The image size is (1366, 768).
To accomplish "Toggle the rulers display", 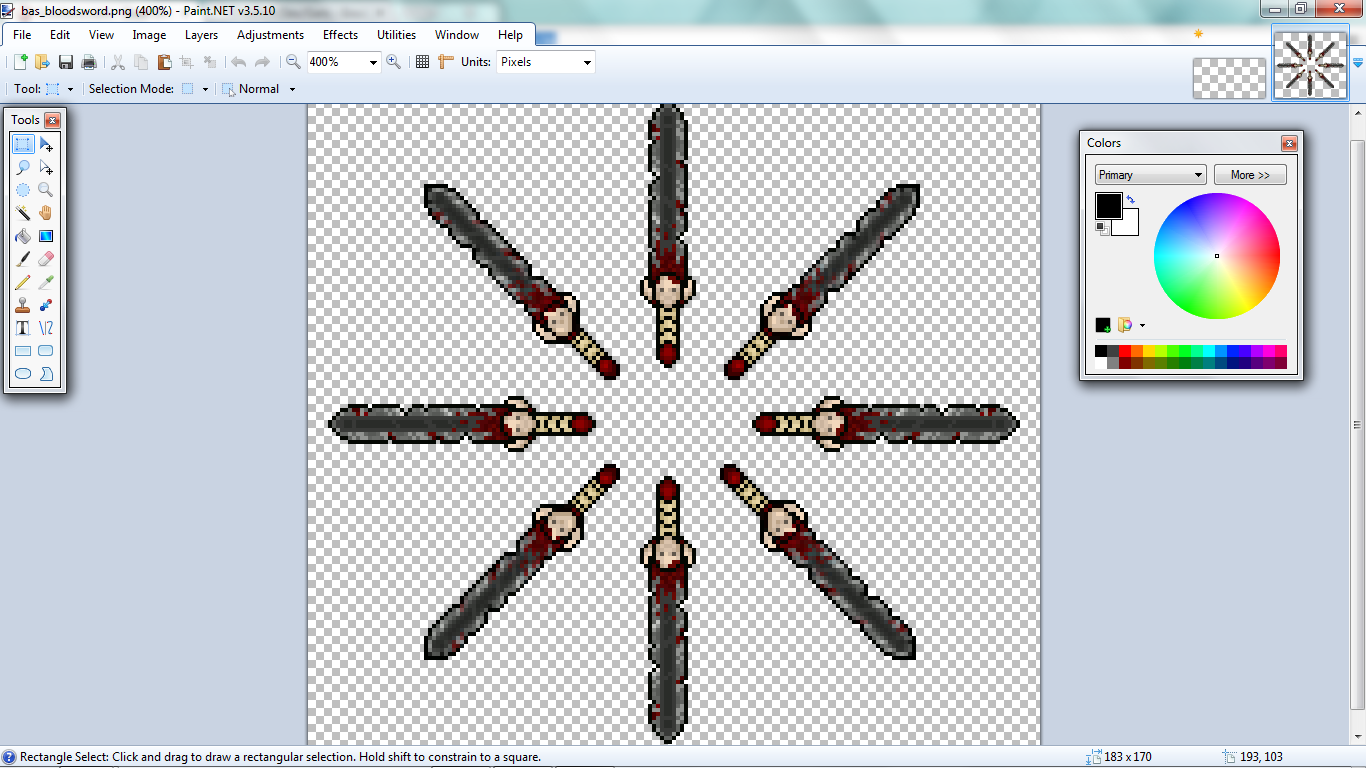I will [446, 62].
